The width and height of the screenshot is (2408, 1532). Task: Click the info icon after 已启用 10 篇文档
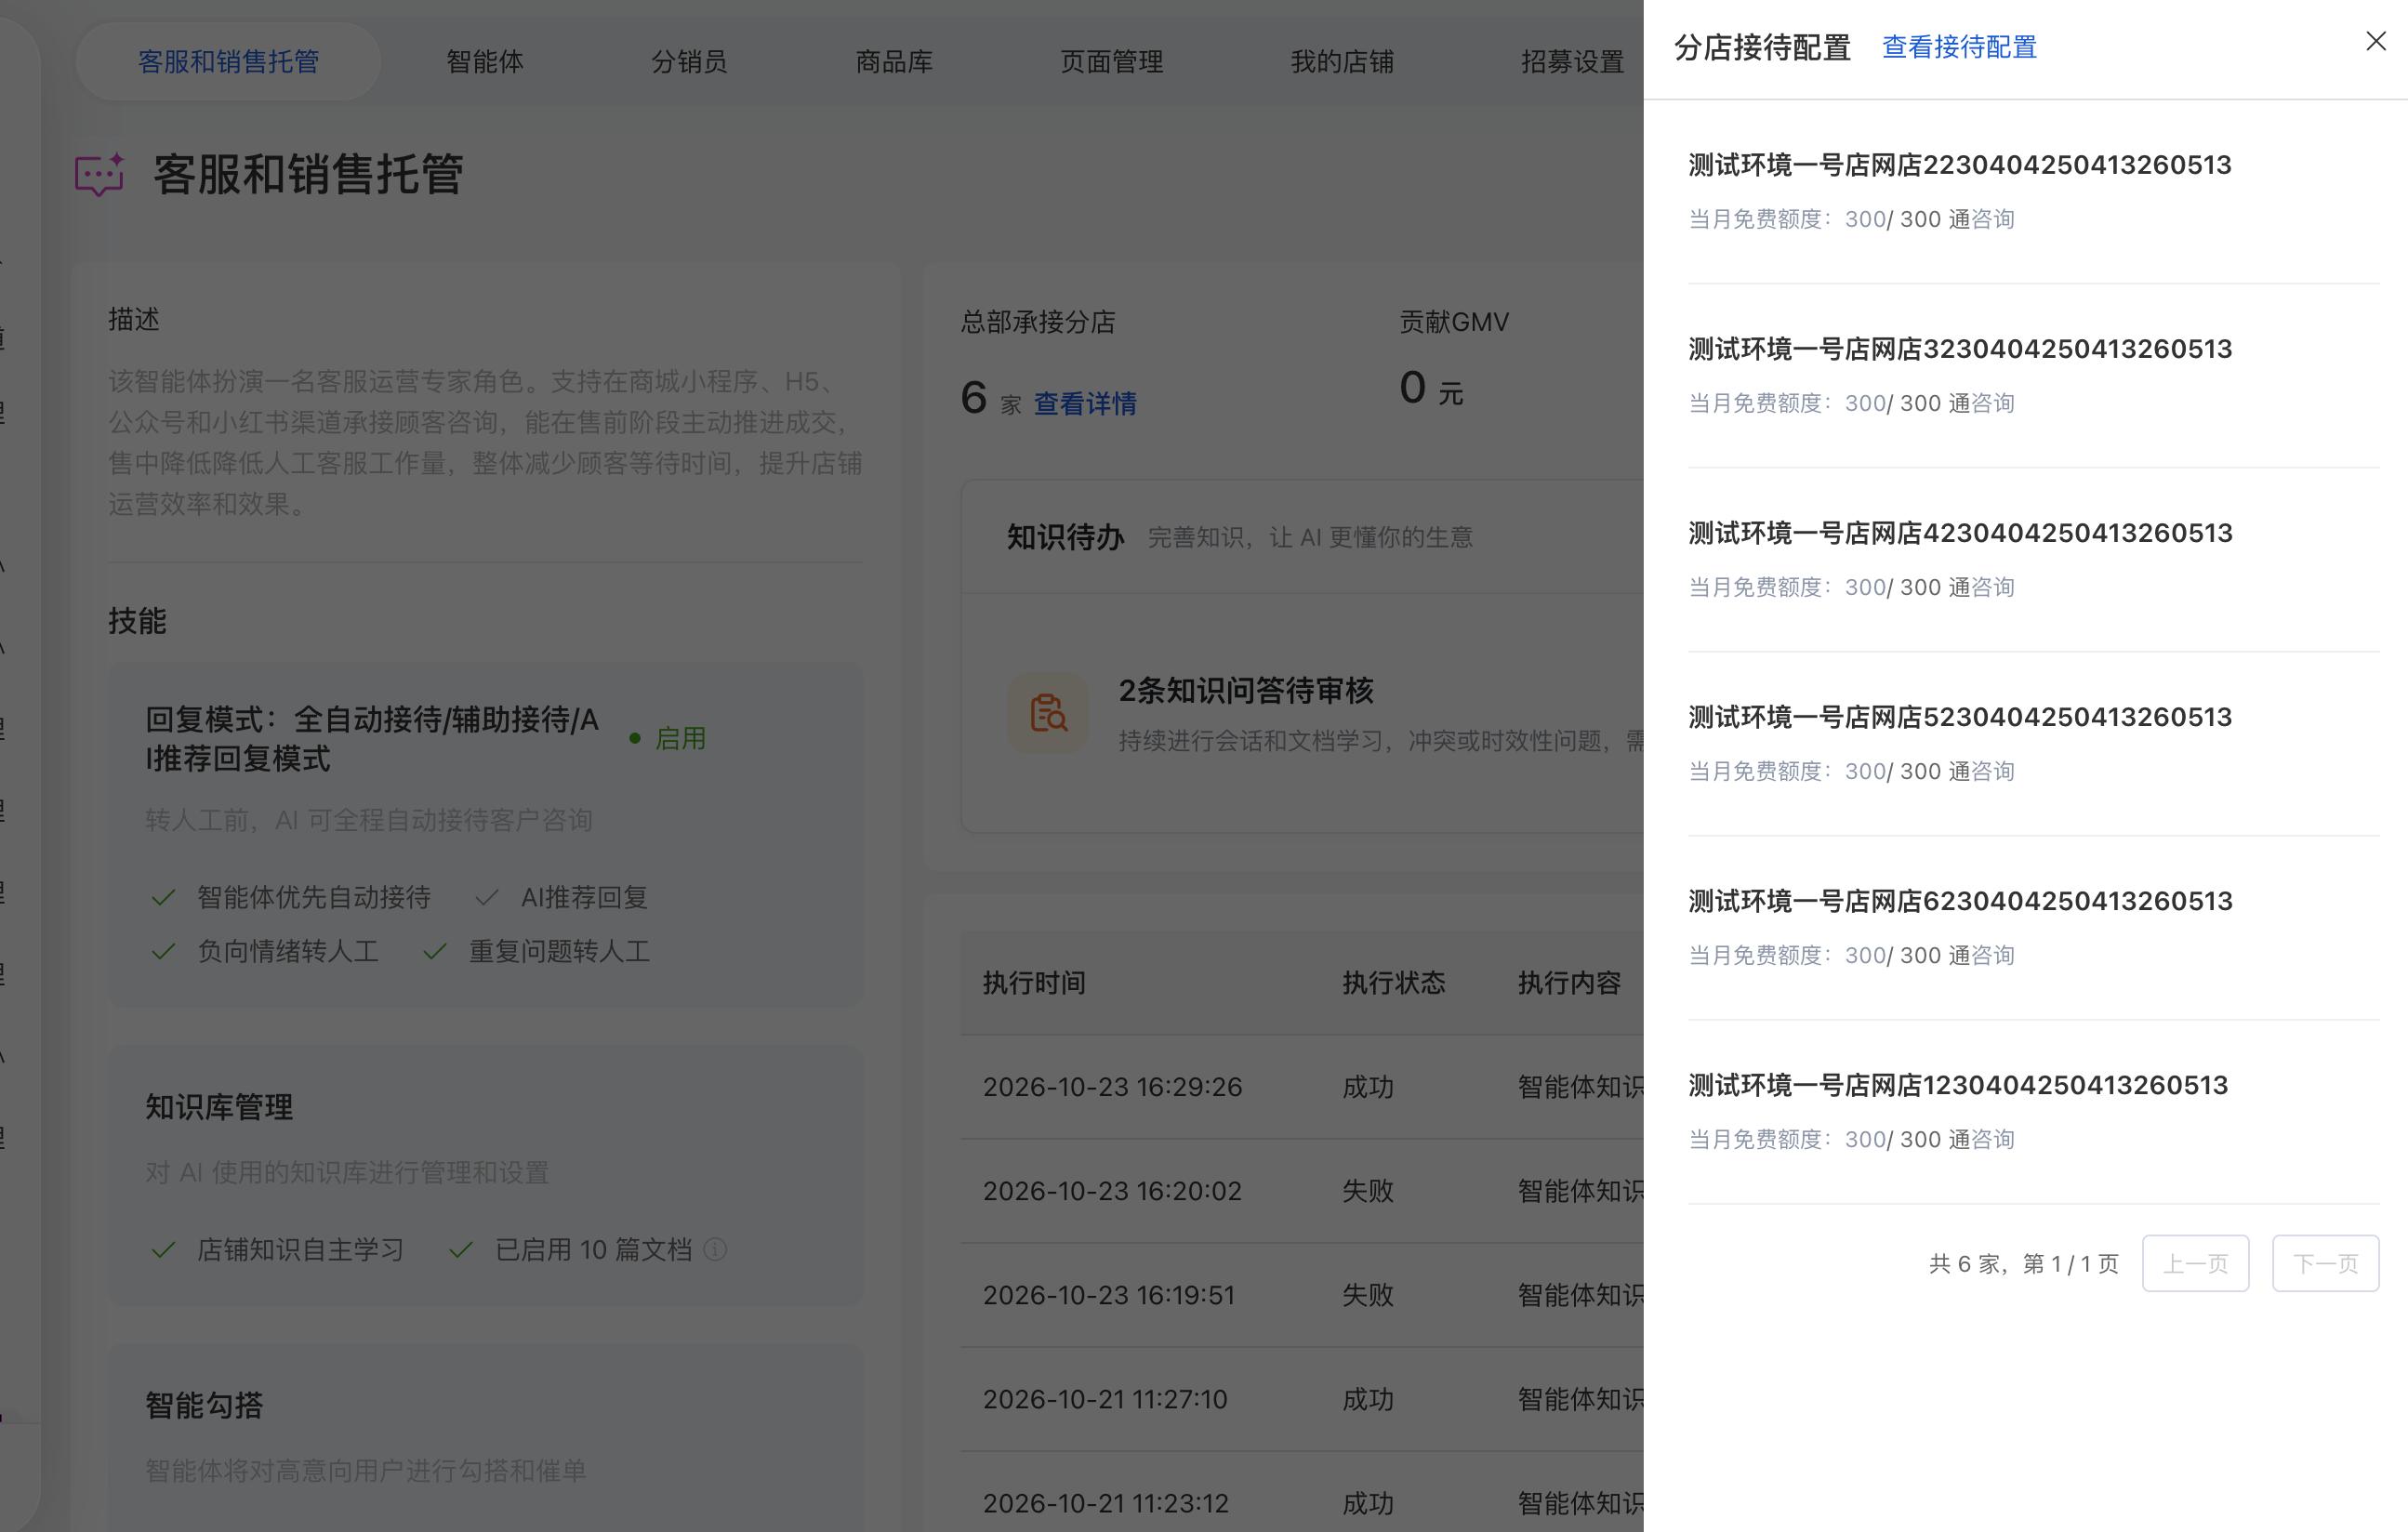pos(715,1249)
